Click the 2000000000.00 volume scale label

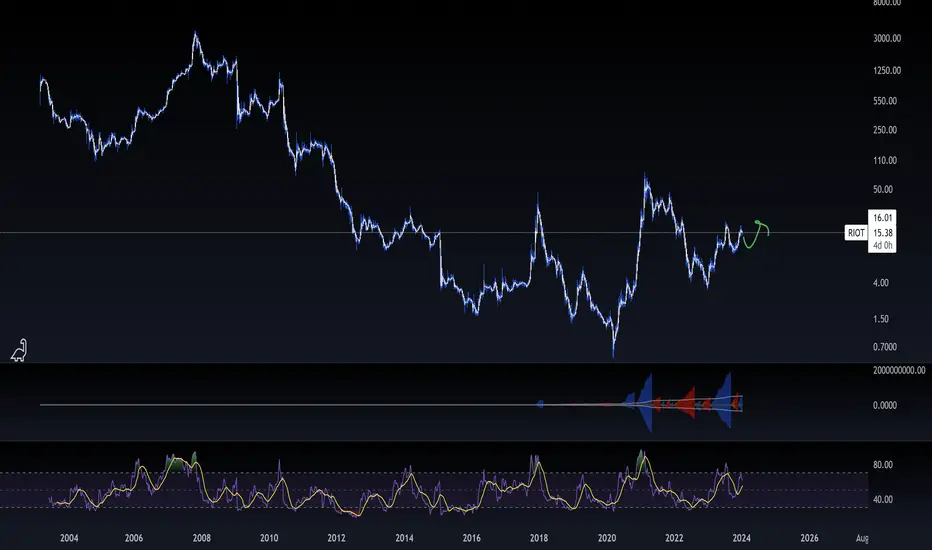coord(899,370)
